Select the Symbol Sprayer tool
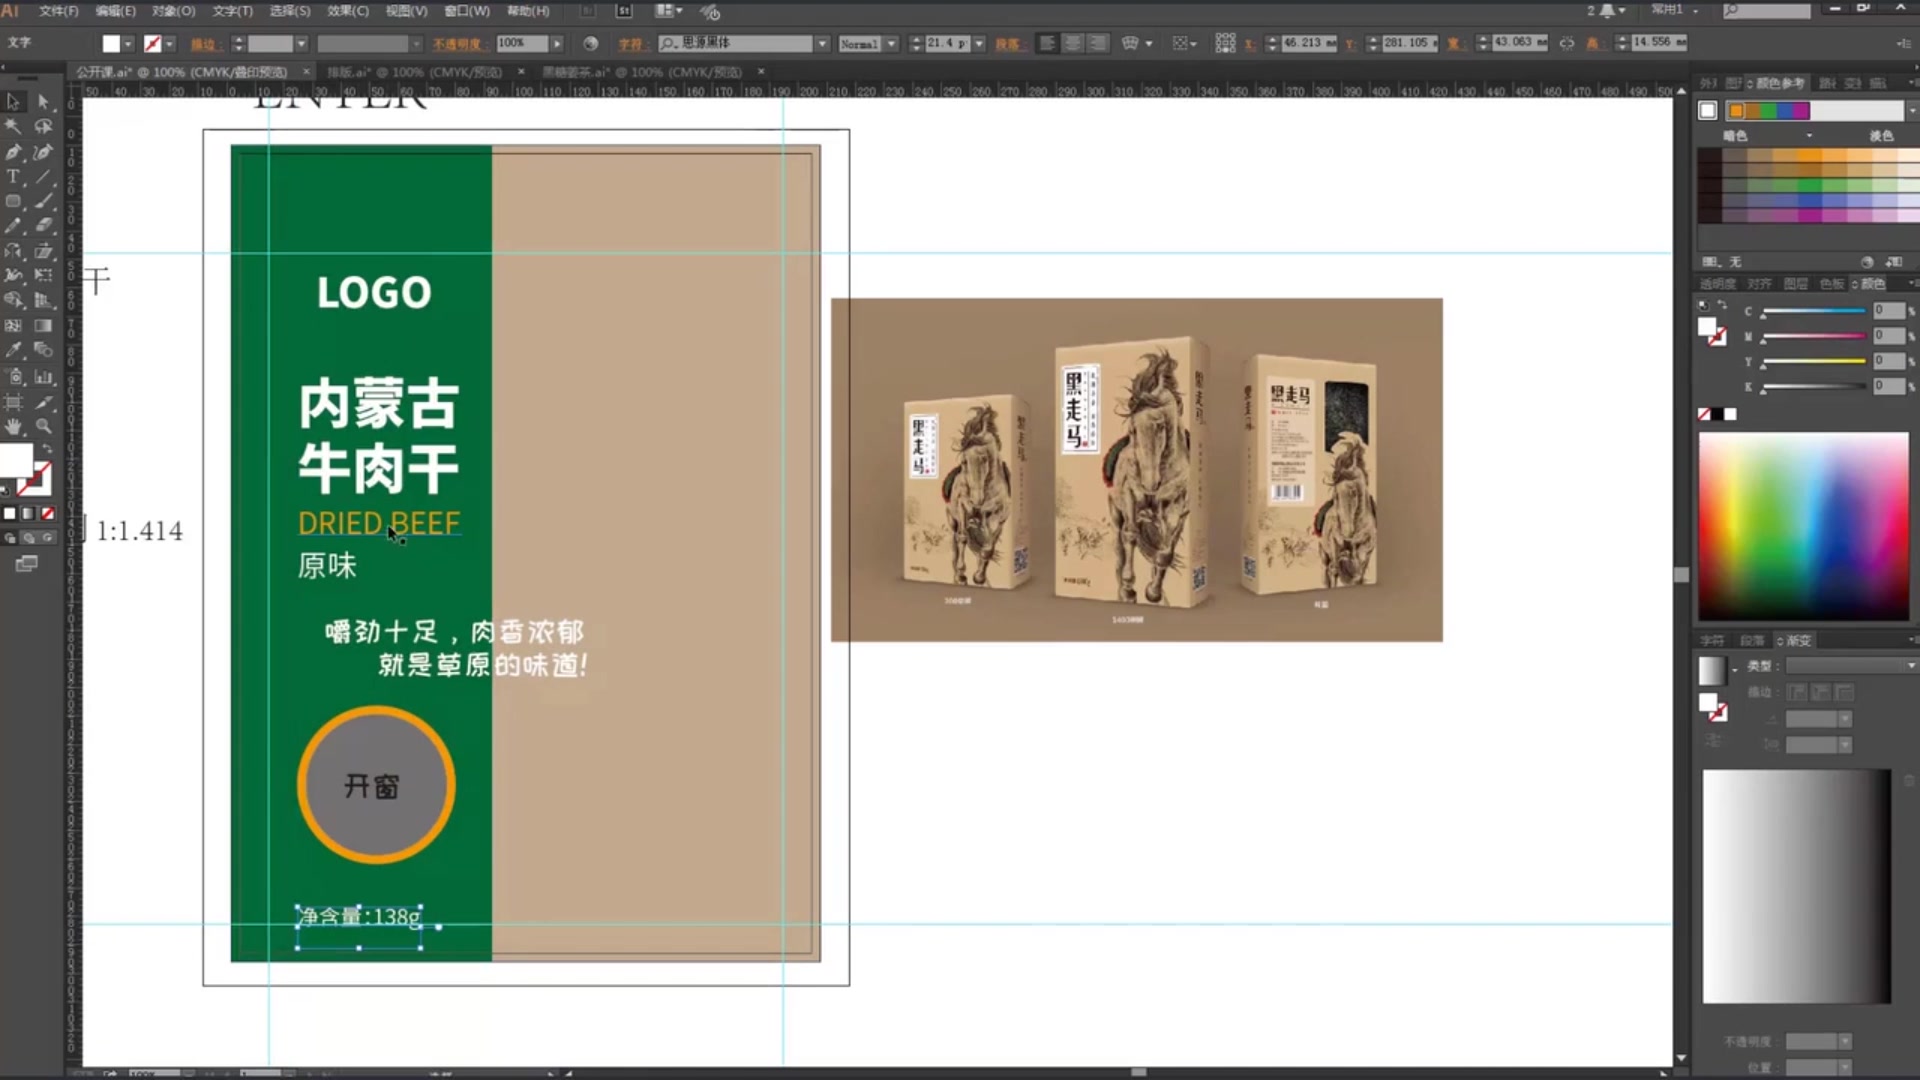Screen dimensions: 1920x1080 (13, 377)
